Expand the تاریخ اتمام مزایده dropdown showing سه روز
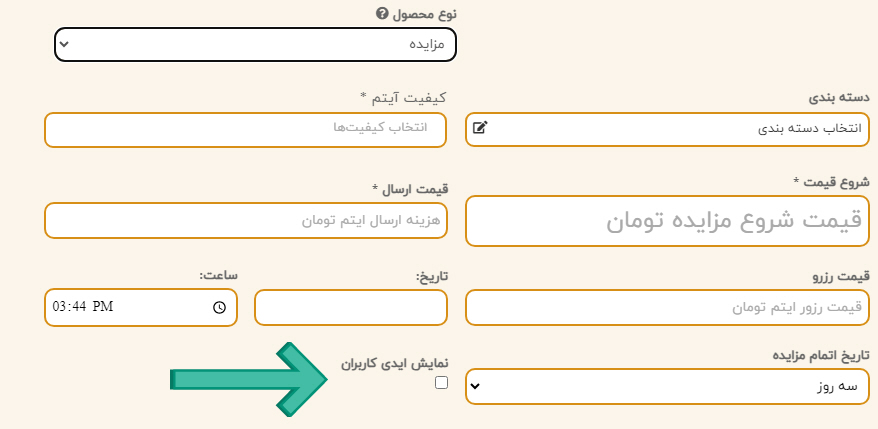The height and width of the screenshot is (429, 878). [667, 386]
